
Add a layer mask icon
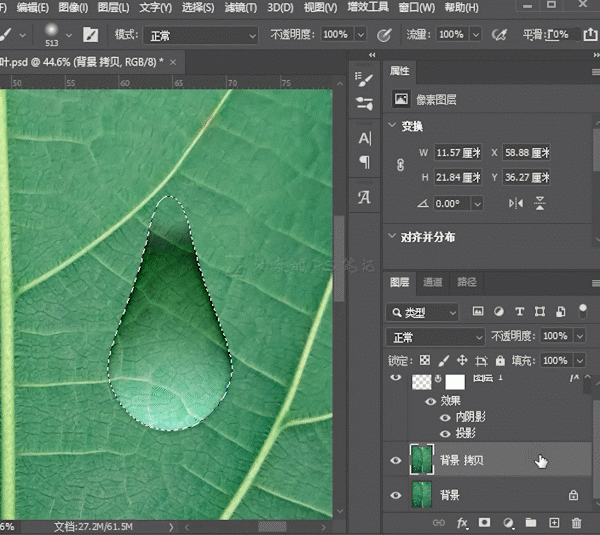(x=484, y=522)
